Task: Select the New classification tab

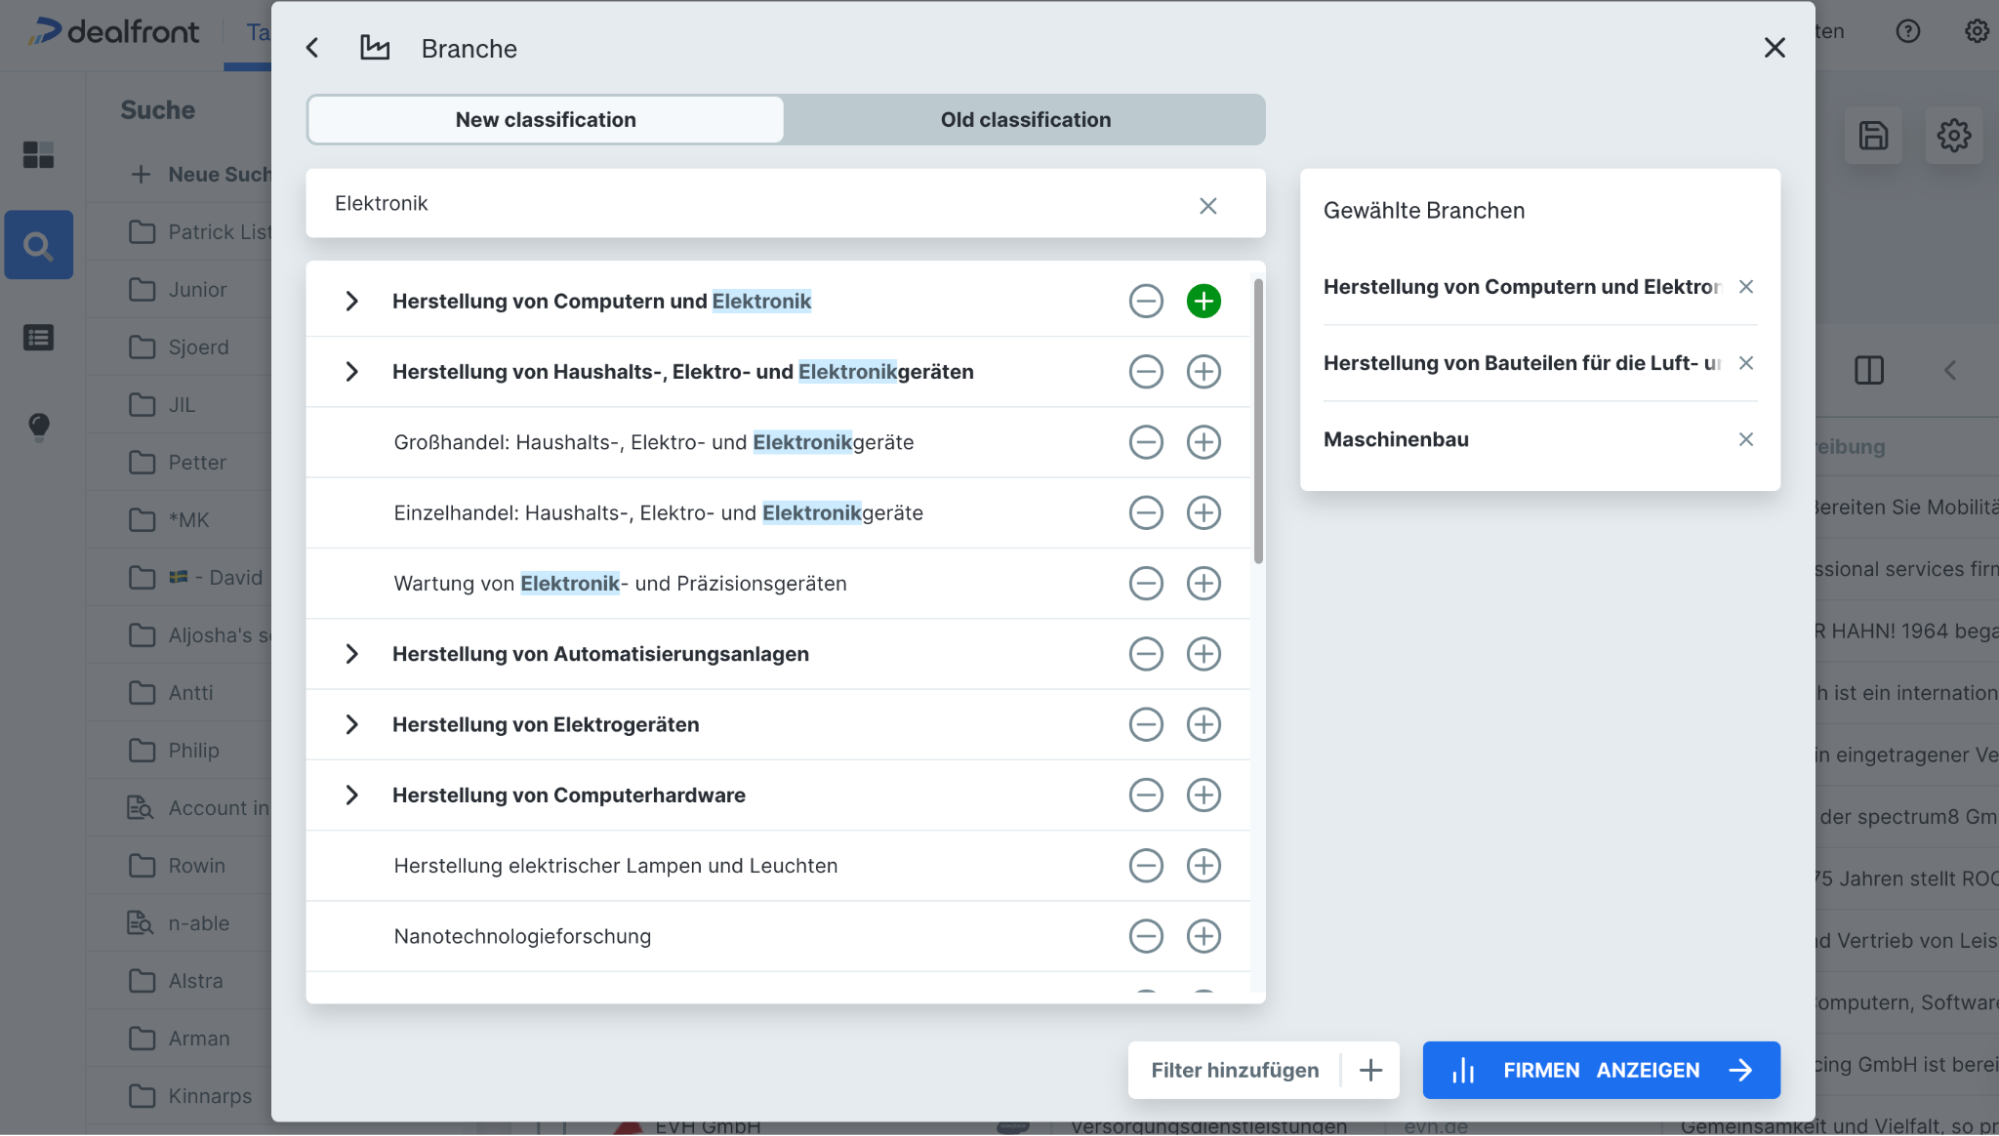Action: click(x=545, y=119)
